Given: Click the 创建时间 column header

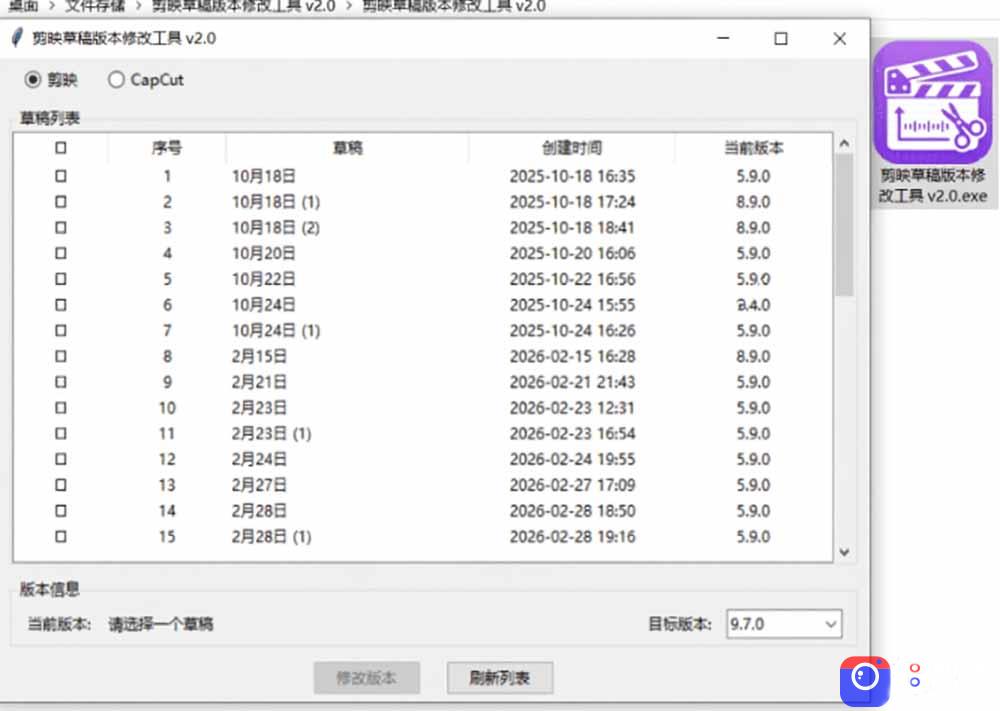Looking at the screenshot, I should click(x=572, y=148).
